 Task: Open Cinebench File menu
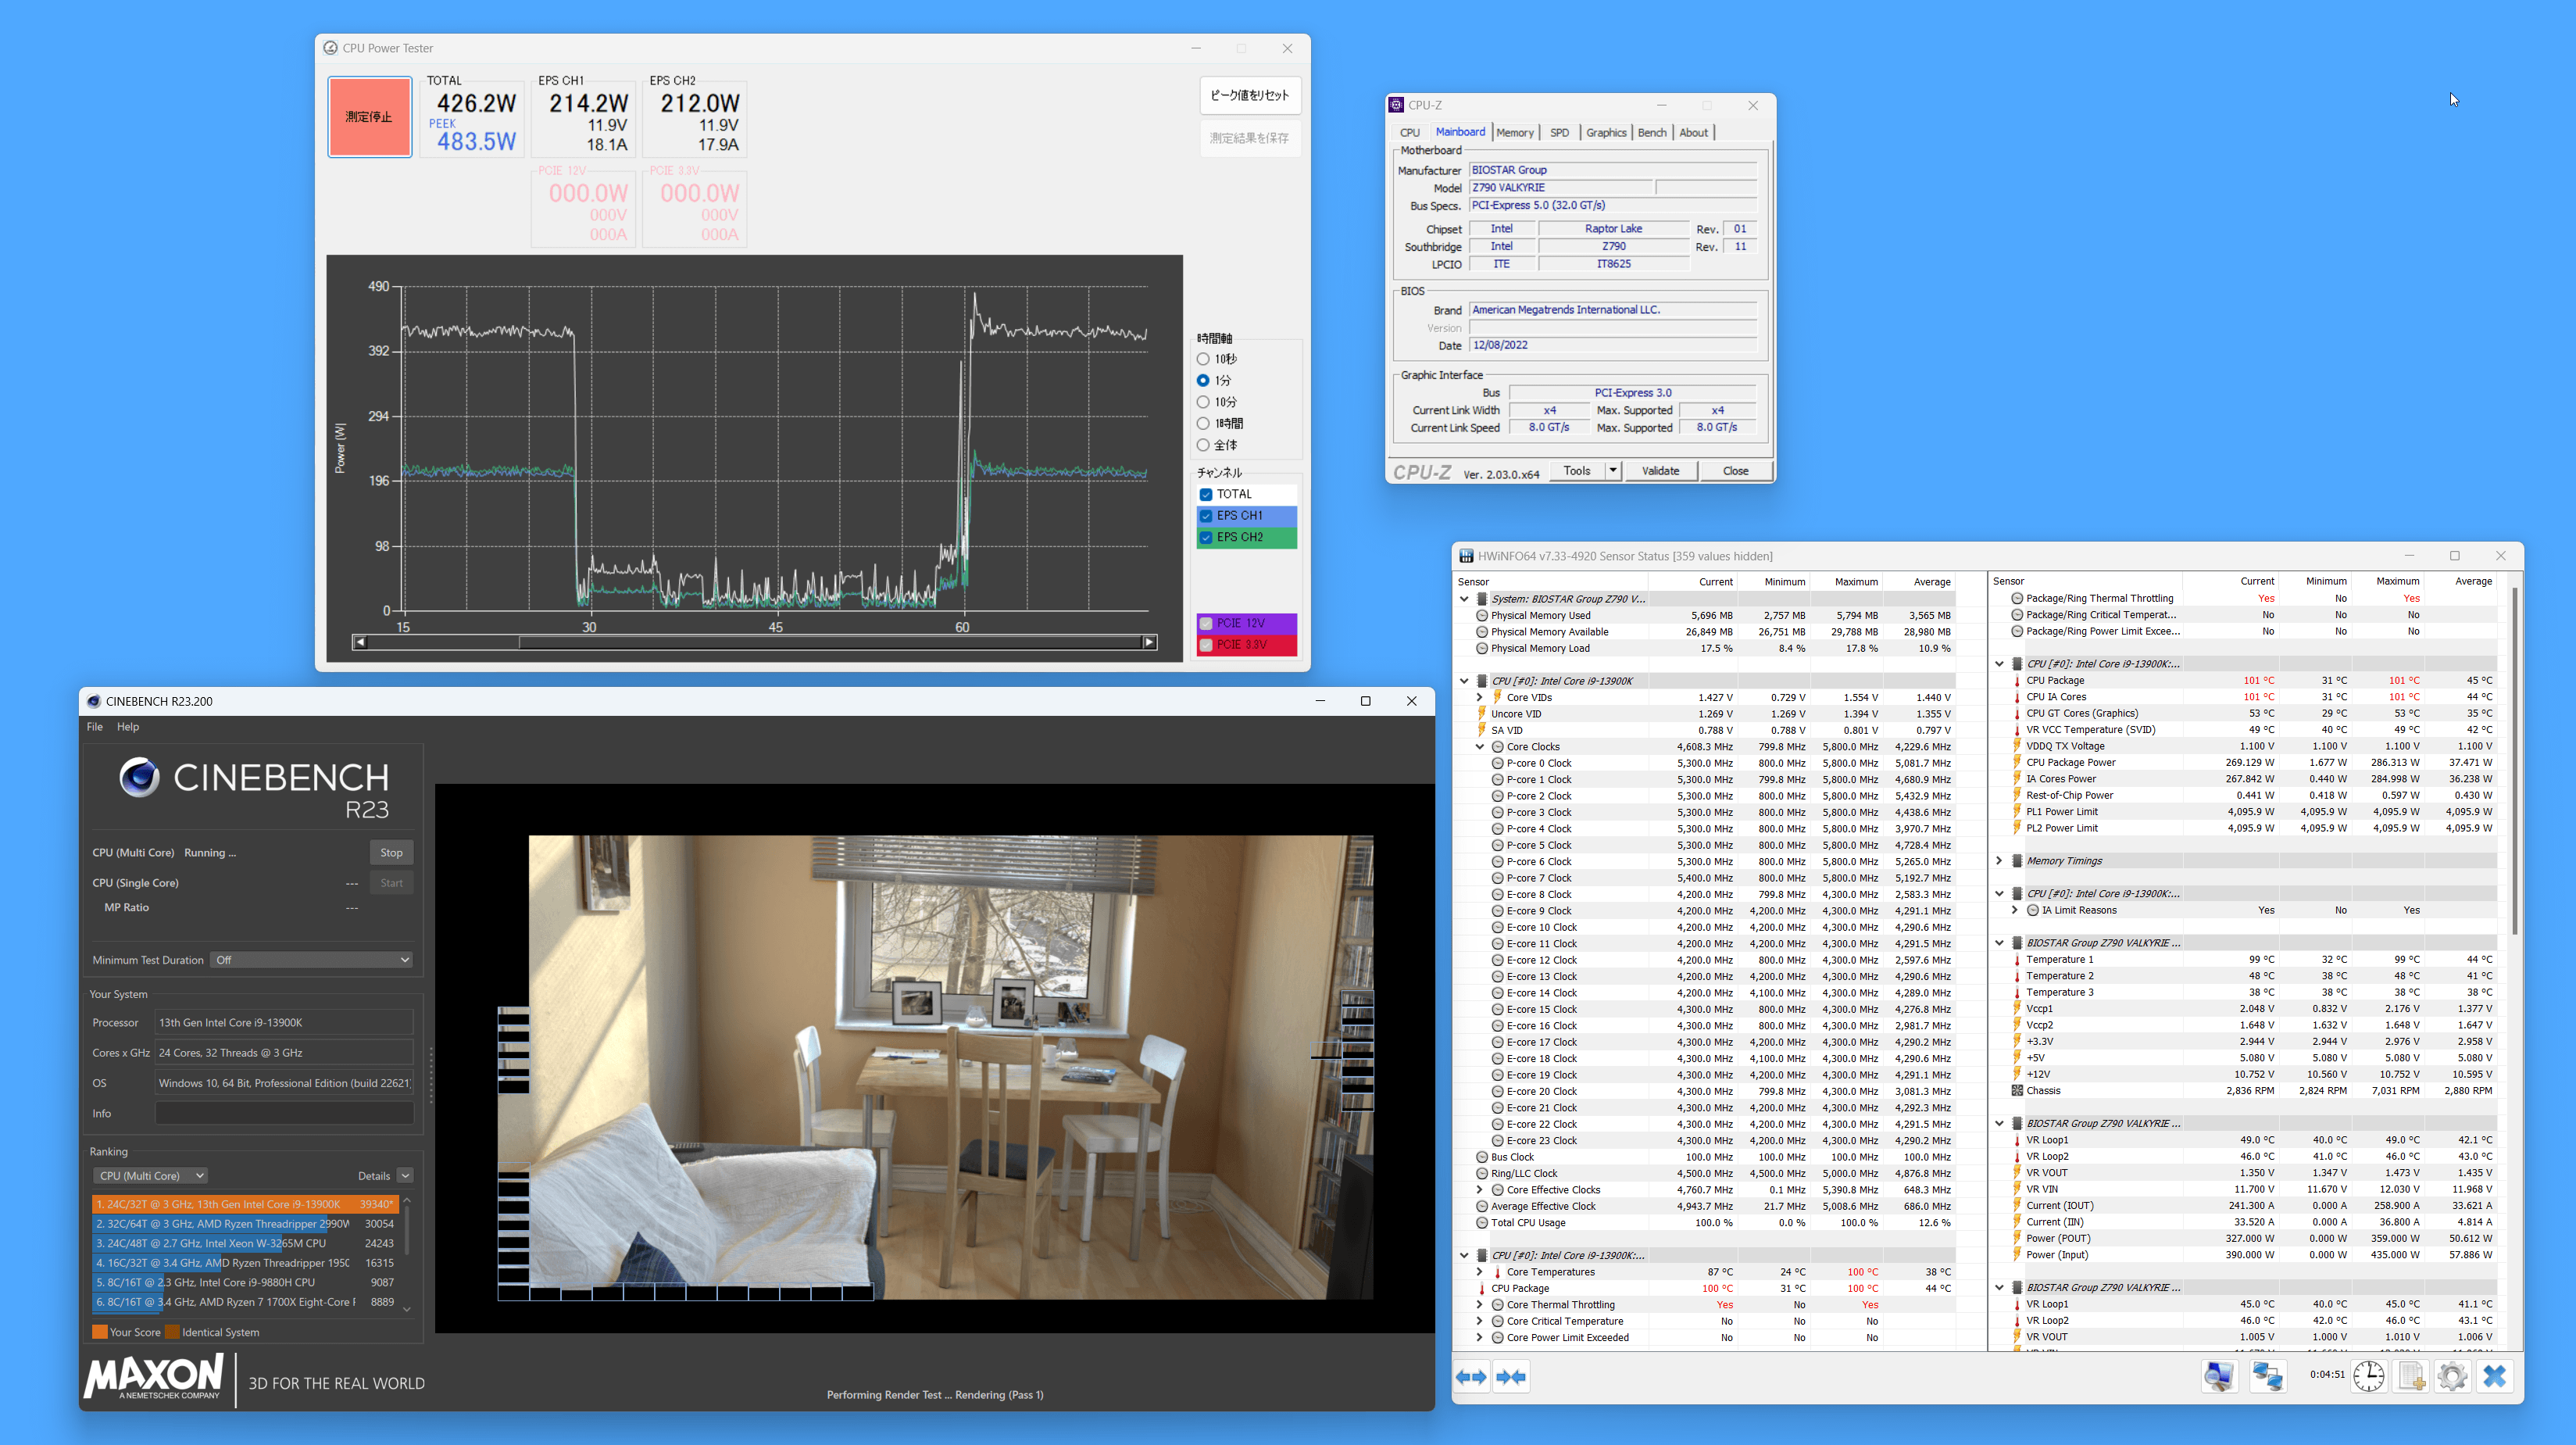[95, 727]
